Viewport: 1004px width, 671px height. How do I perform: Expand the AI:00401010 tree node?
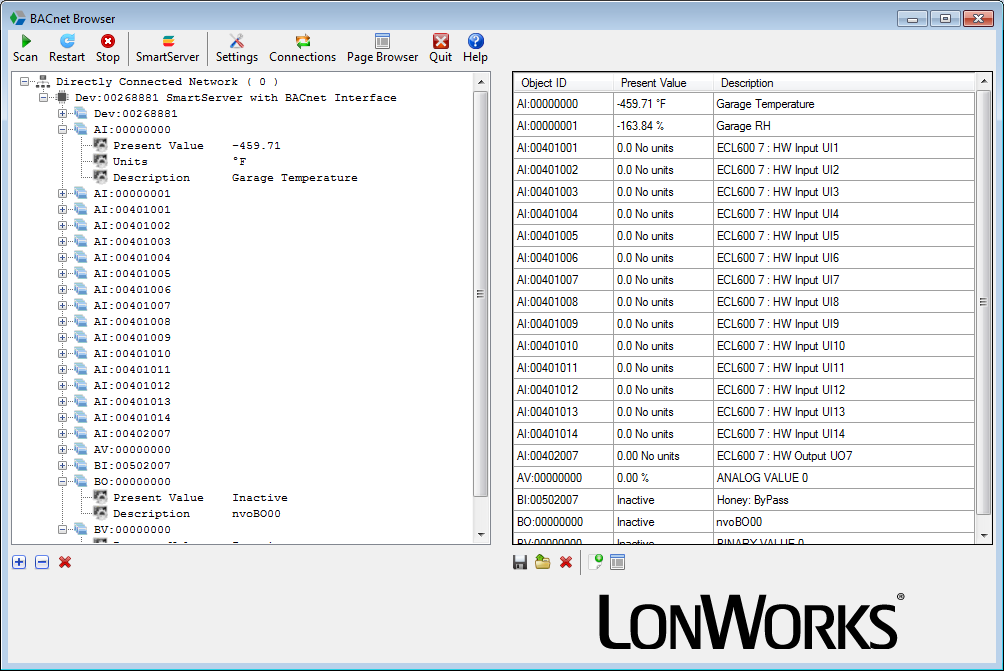click(62, 353)
